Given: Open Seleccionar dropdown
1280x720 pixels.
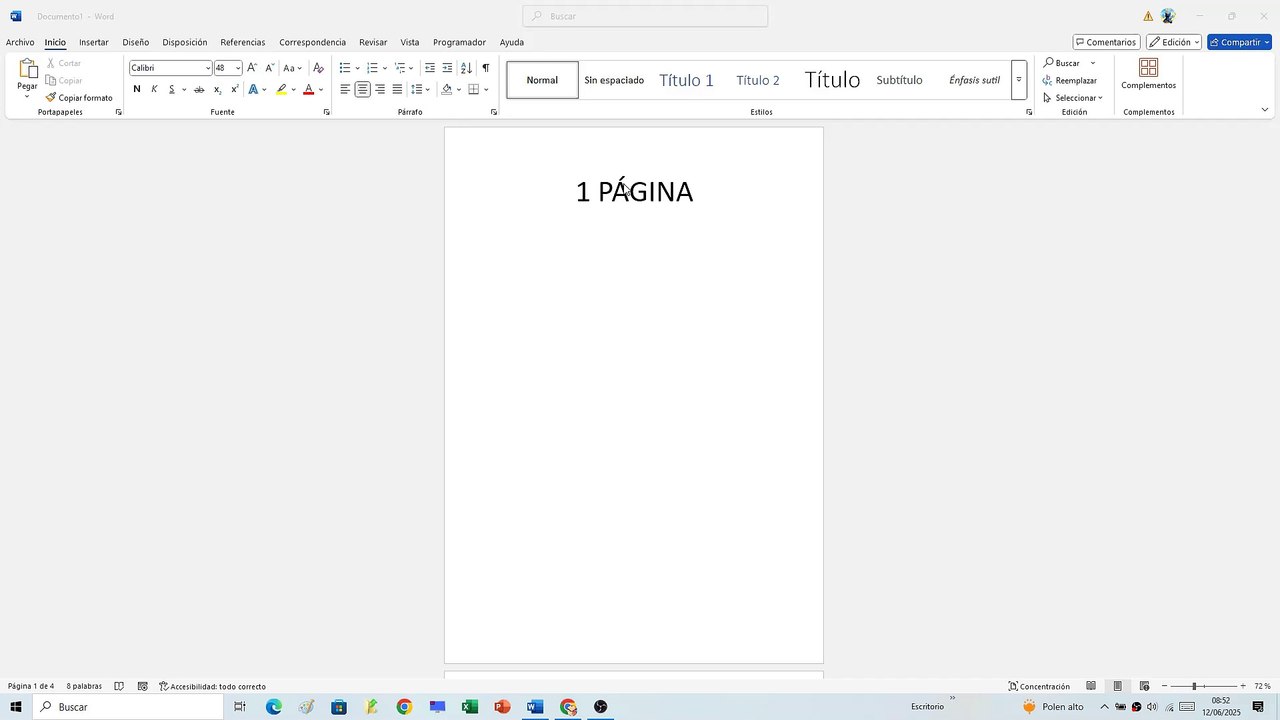Looking at the screenshot, I should [1072, 98].
